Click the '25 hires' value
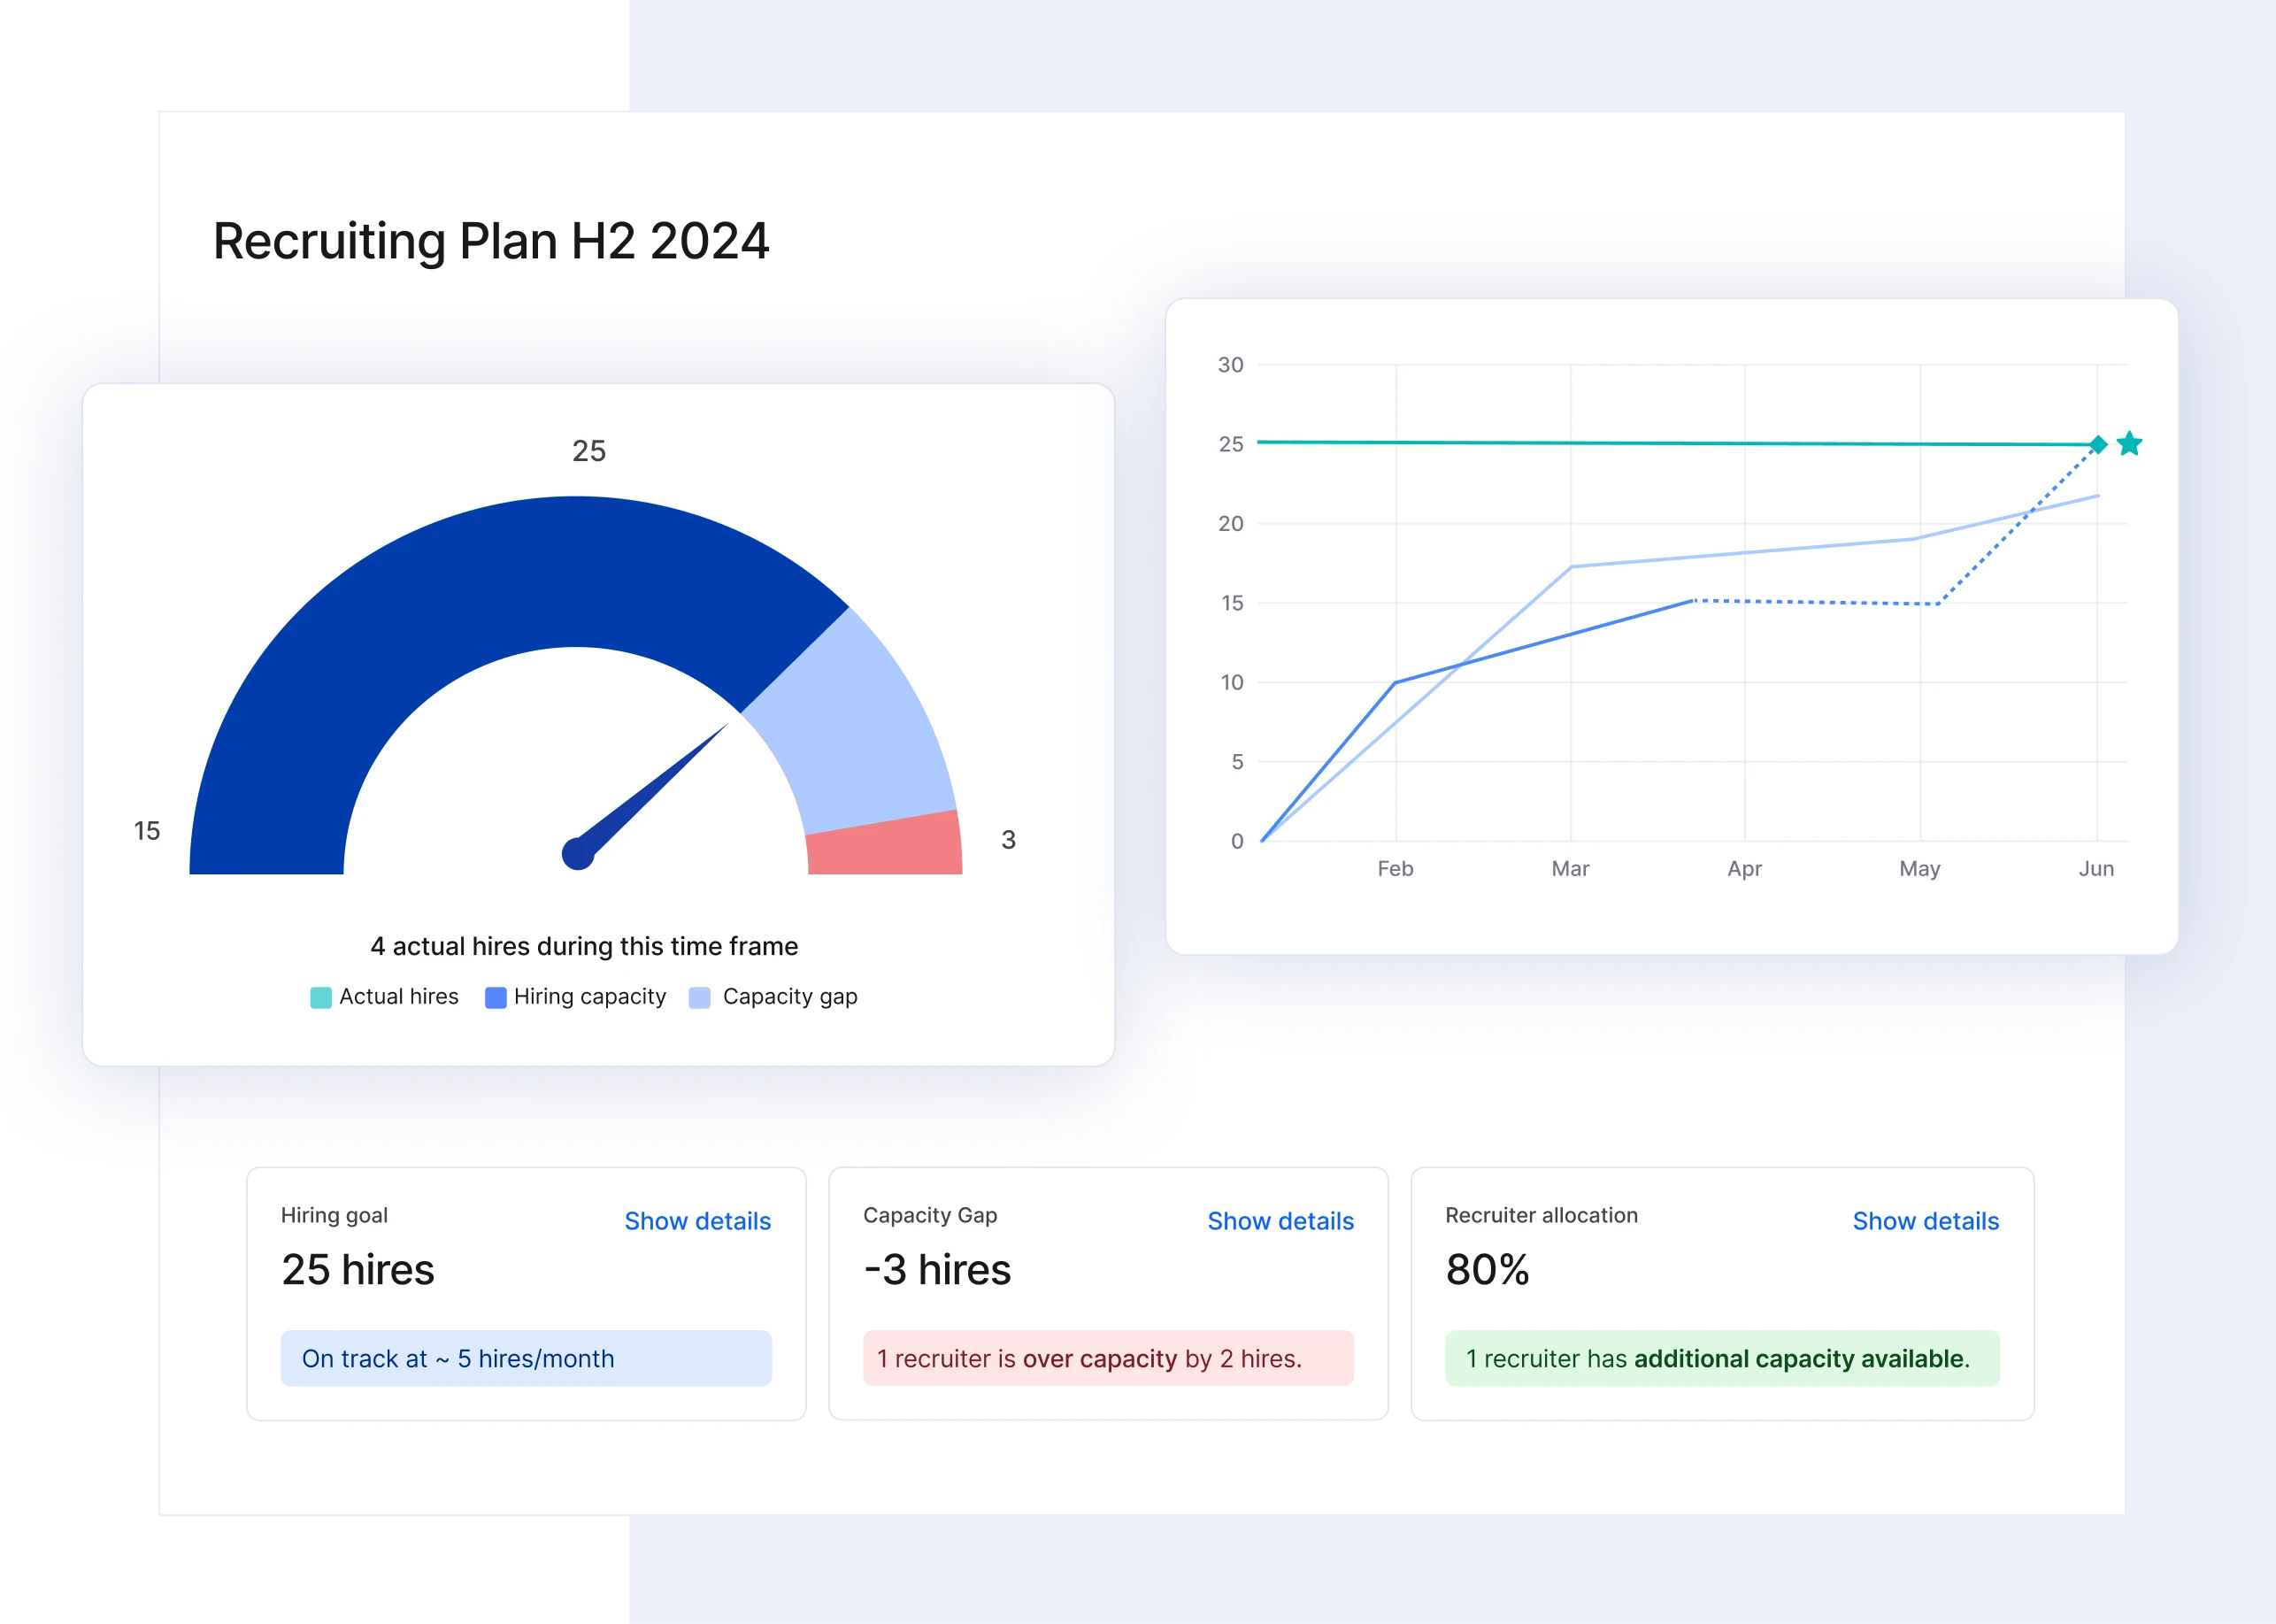Screen dimensions: 2276x1624 click(x=358, y=1270)
